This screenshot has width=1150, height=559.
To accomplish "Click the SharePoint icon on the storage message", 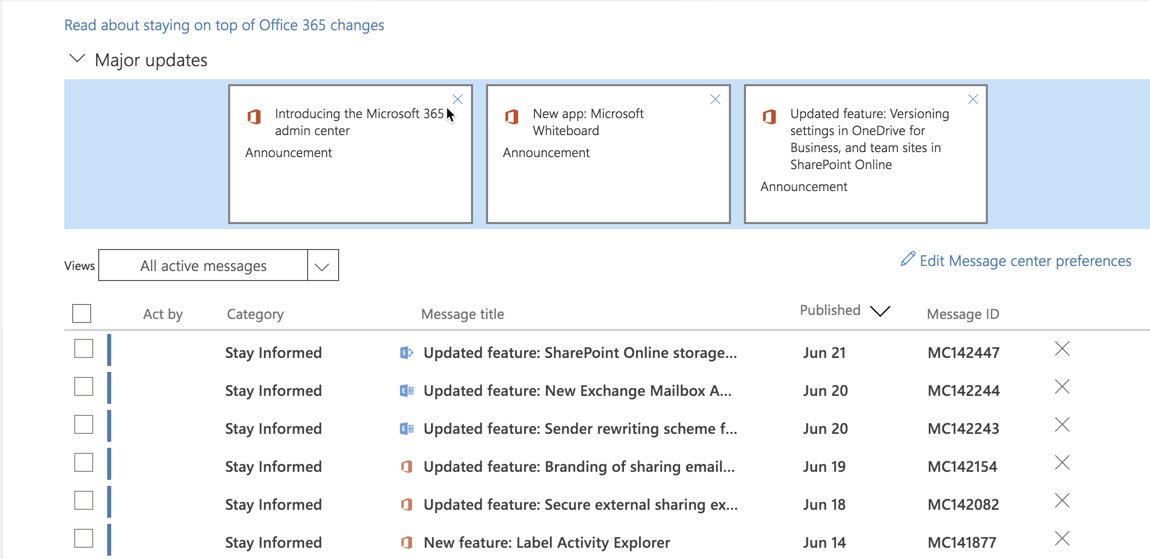I will pyautogui.click(x=406, y=353).
